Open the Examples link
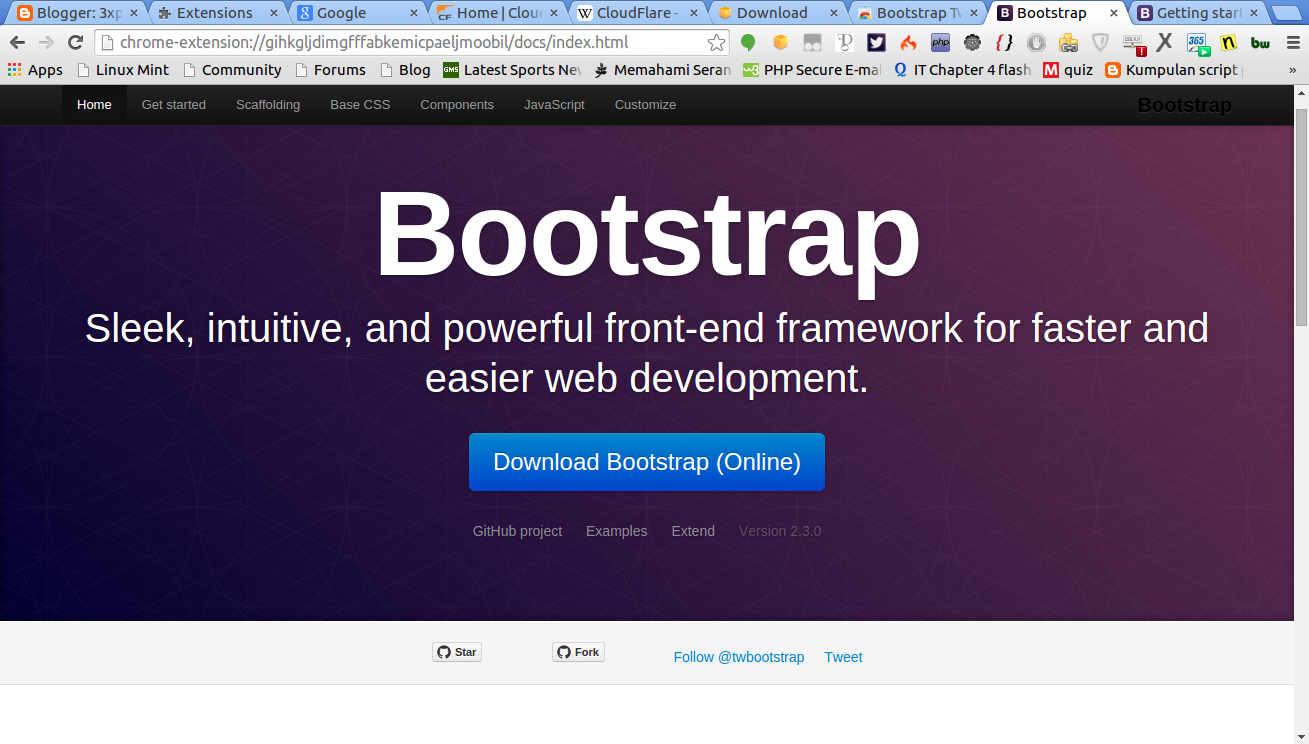 pyautogui.click(x=616, y=531)
